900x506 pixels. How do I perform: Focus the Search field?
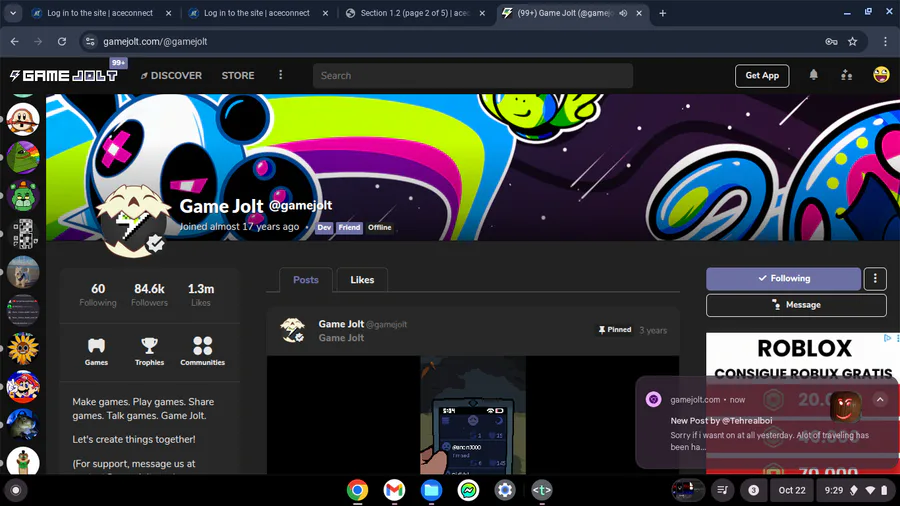(x=473, y=75)
